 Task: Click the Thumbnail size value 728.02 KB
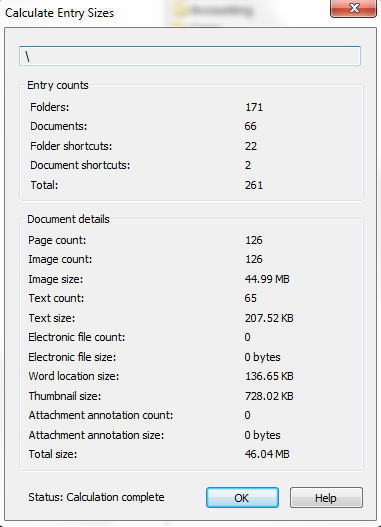[269, 396]
